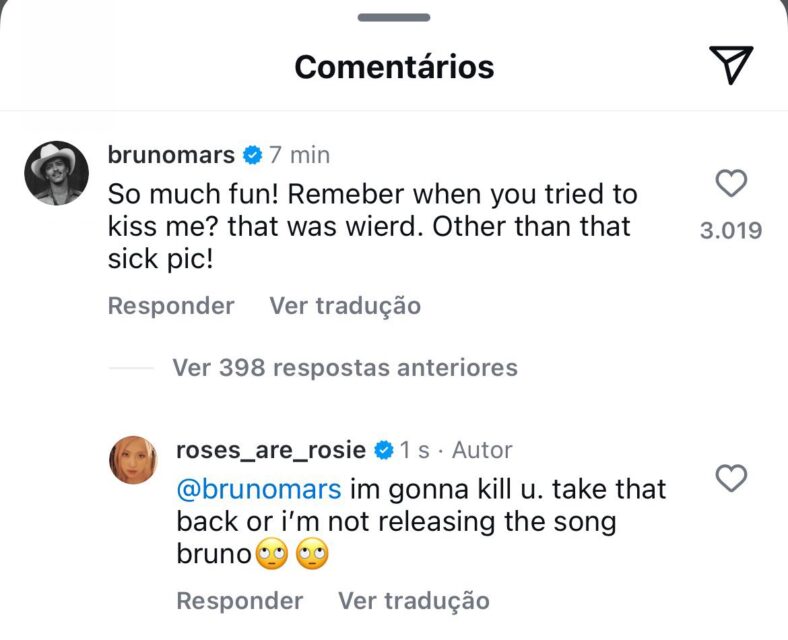Open brunomars's profile picture
This screenshot has width=788, height=640.
(56, 172)
